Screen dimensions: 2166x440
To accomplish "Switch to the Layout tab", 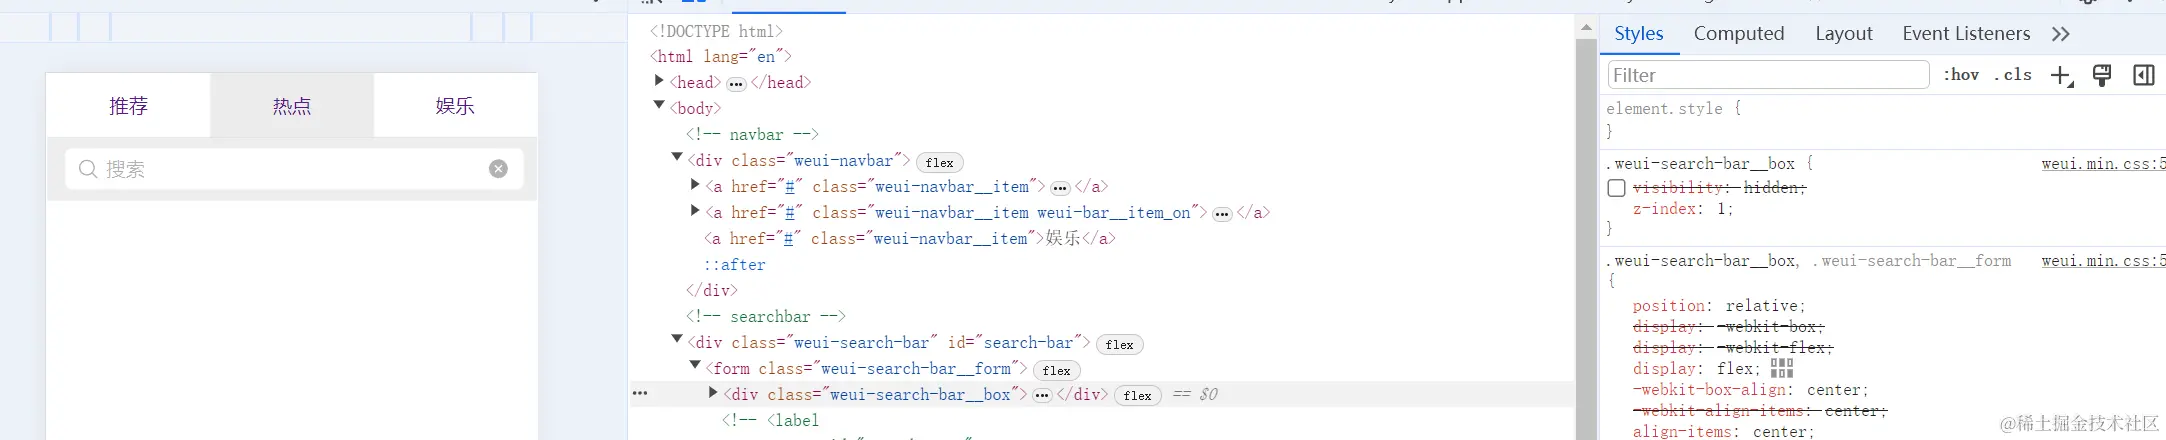I will click(x=1843, y=34).
